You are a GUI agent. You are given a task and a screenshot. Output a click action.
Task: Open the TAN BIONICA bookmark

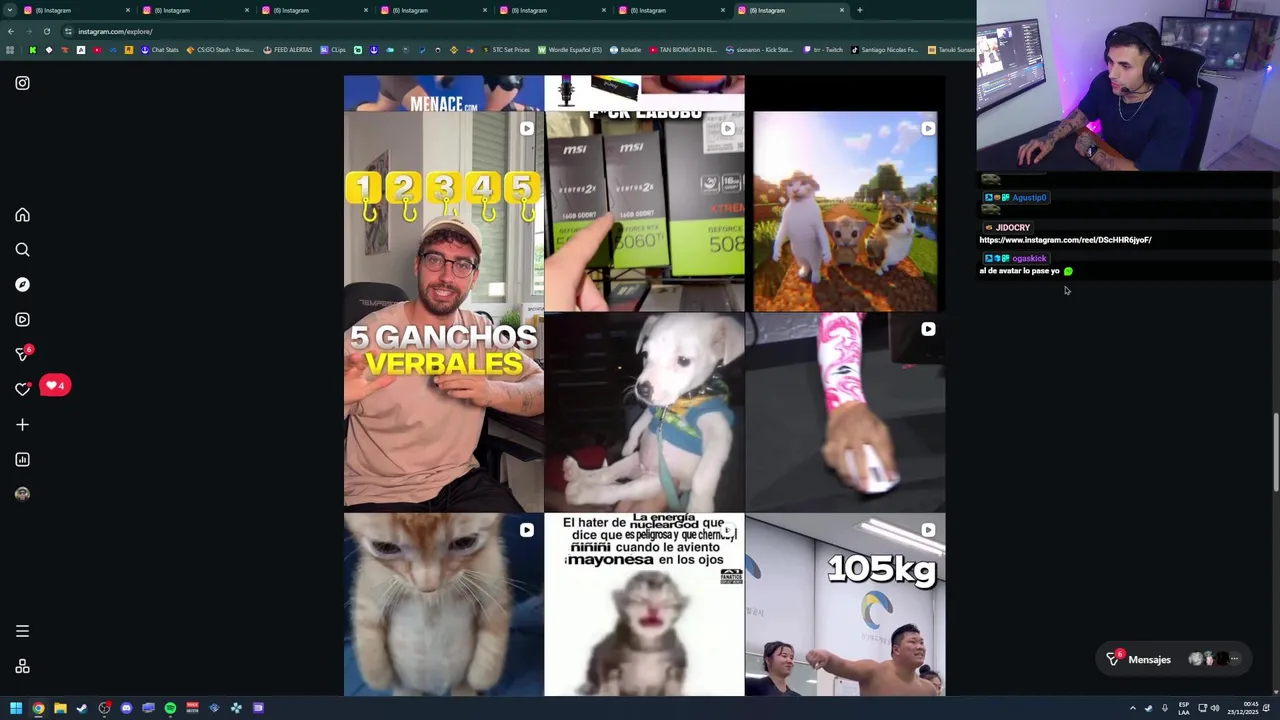(x=683, y=50)
